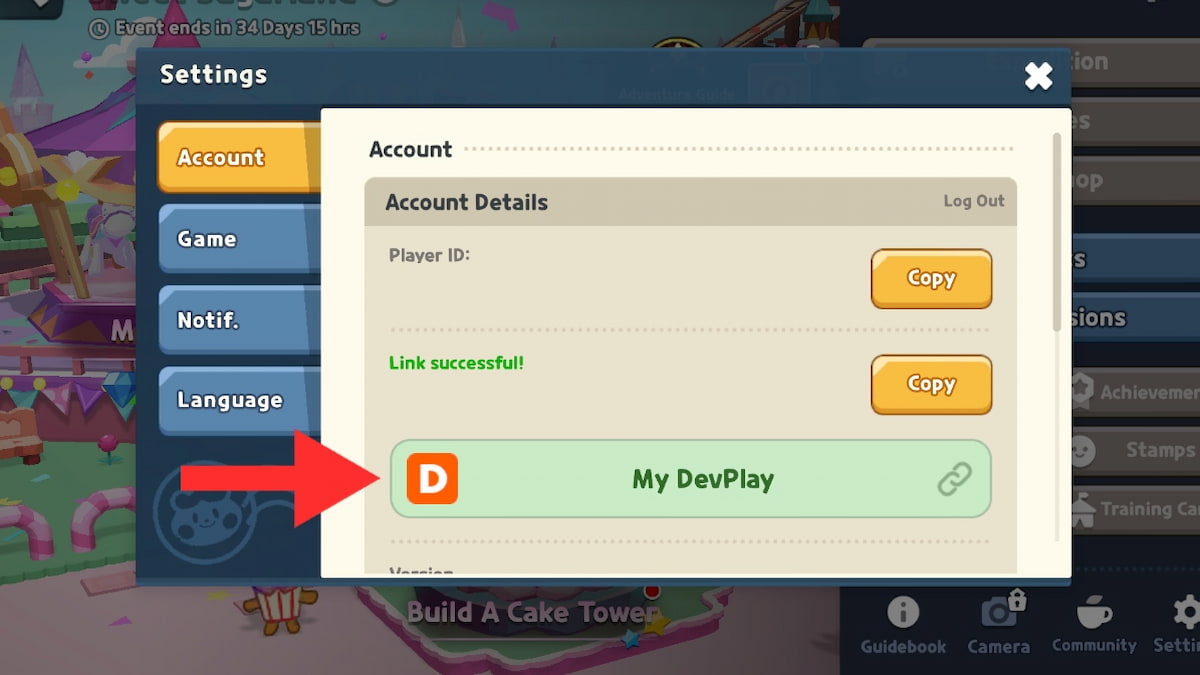Click the settings panel vertical scrollbar
This screenshot has width=1200, height=675.
pos(1057,232)
